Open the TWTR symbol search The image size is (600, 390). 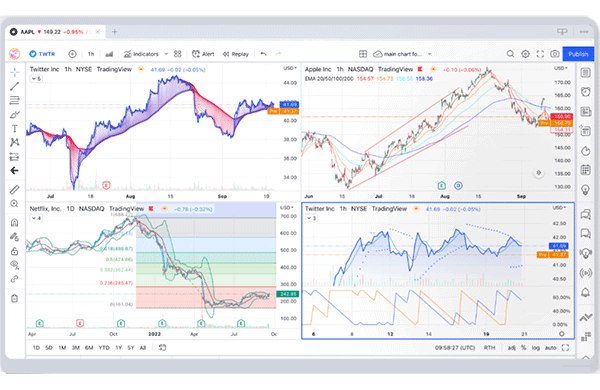point(42,54)
